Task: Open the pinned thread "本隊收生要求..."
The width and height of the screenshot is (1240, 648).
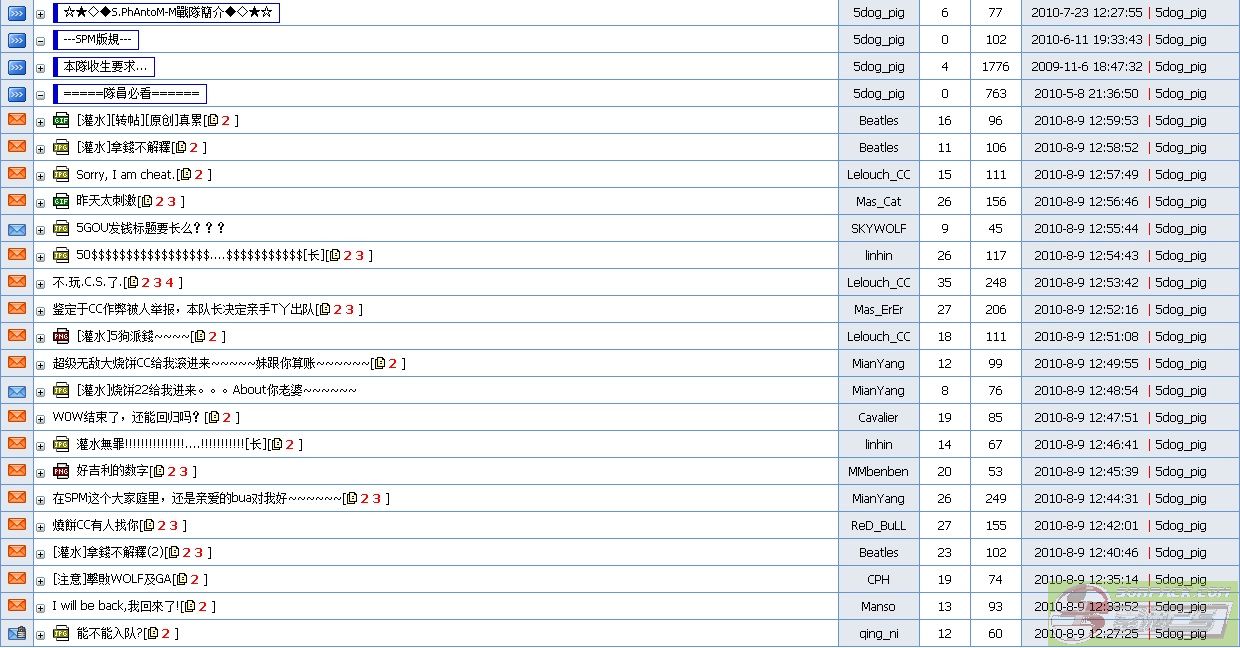Action: click(x=104, y=67)
